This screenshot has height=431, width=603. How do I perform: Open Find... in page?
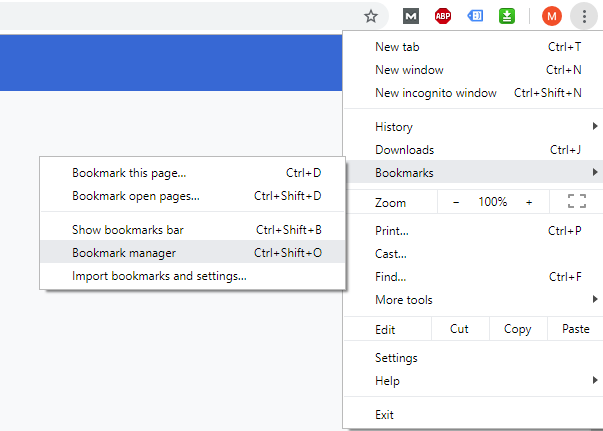point(473,277)
